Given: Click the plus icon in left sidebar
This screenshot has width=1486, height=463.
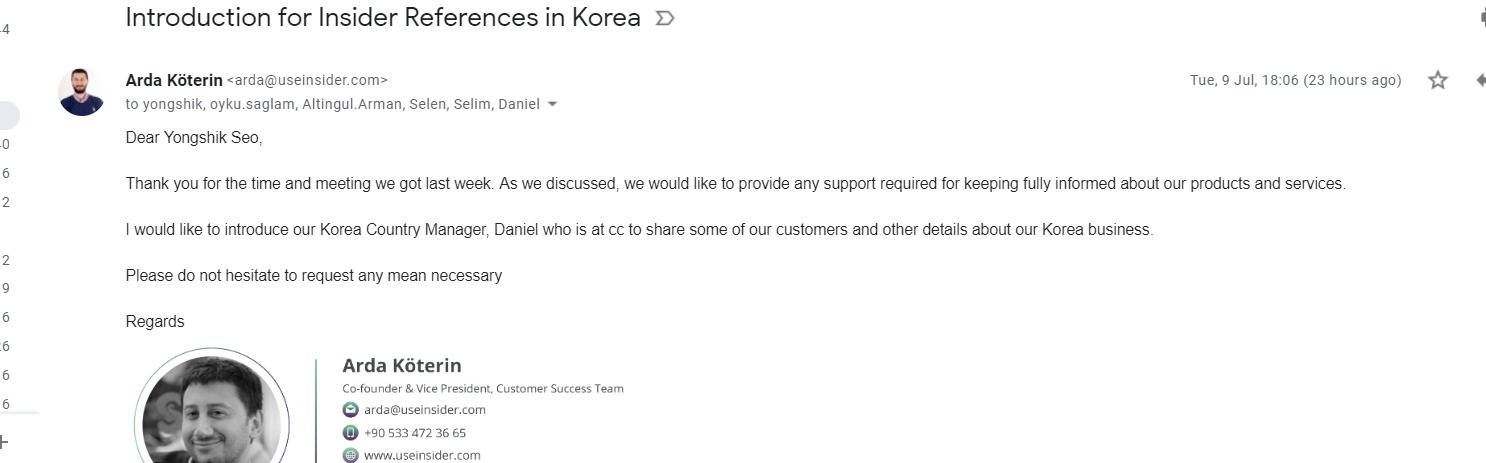Looking at the screenshot, I should tap(3, 441).
